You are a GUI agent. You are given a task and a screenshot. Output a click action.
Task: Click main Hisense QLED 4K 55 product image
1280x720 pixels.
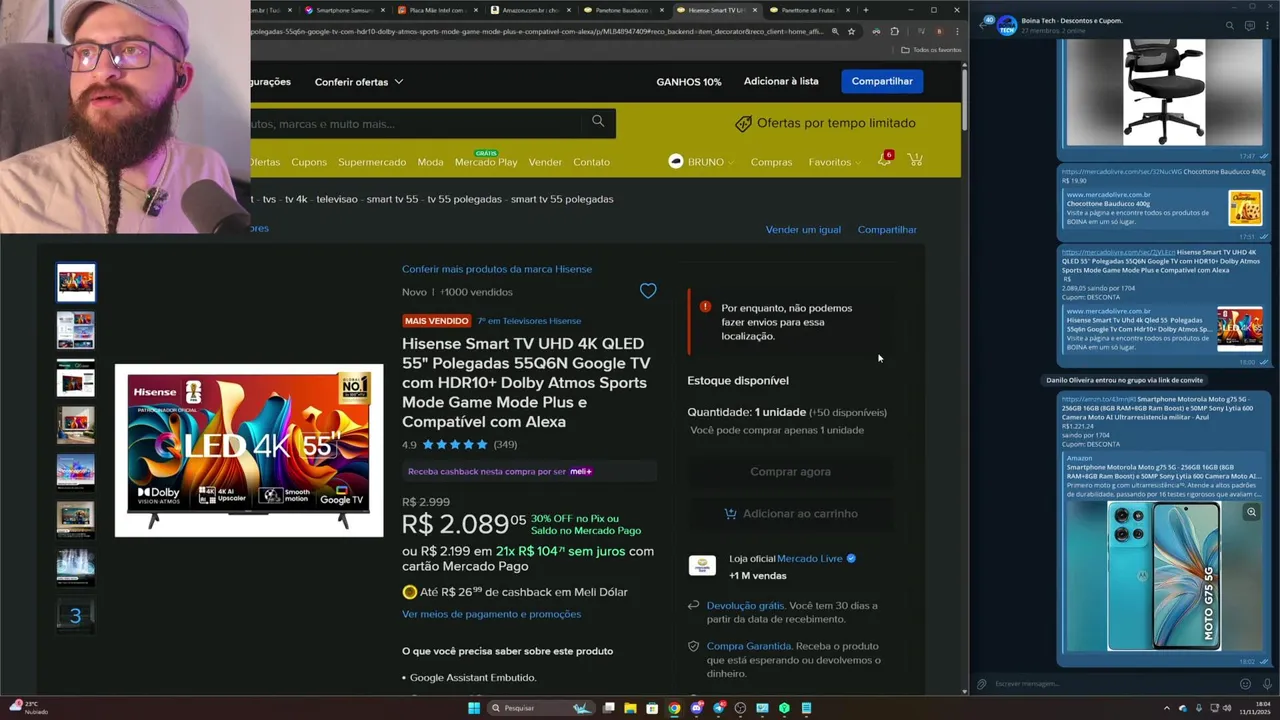(x=249, y=450)
